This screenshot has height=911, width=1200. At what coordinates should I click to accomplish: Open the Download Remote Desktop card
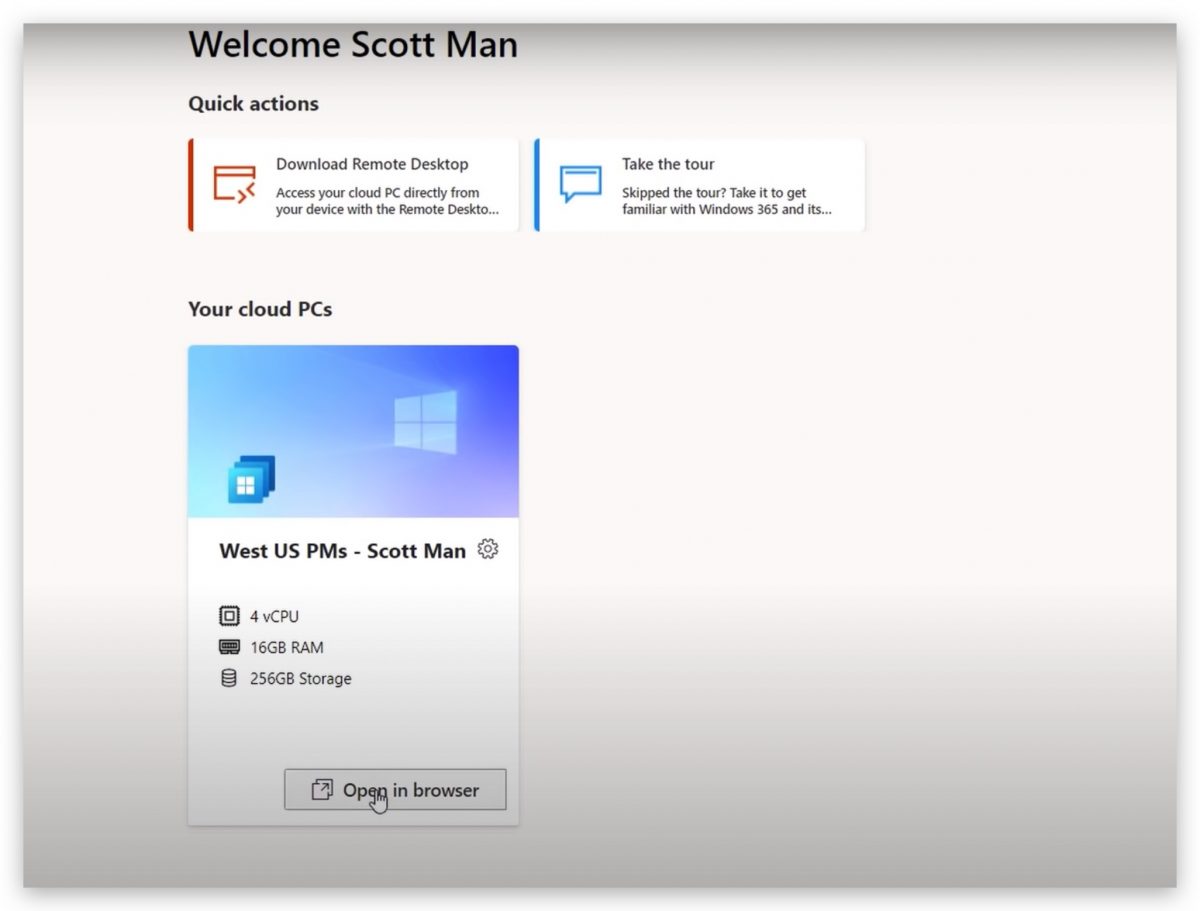354,185
